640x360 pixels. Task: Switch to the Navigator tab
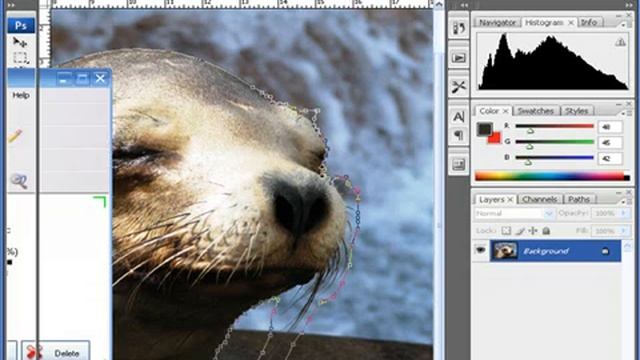click(497, 22)
